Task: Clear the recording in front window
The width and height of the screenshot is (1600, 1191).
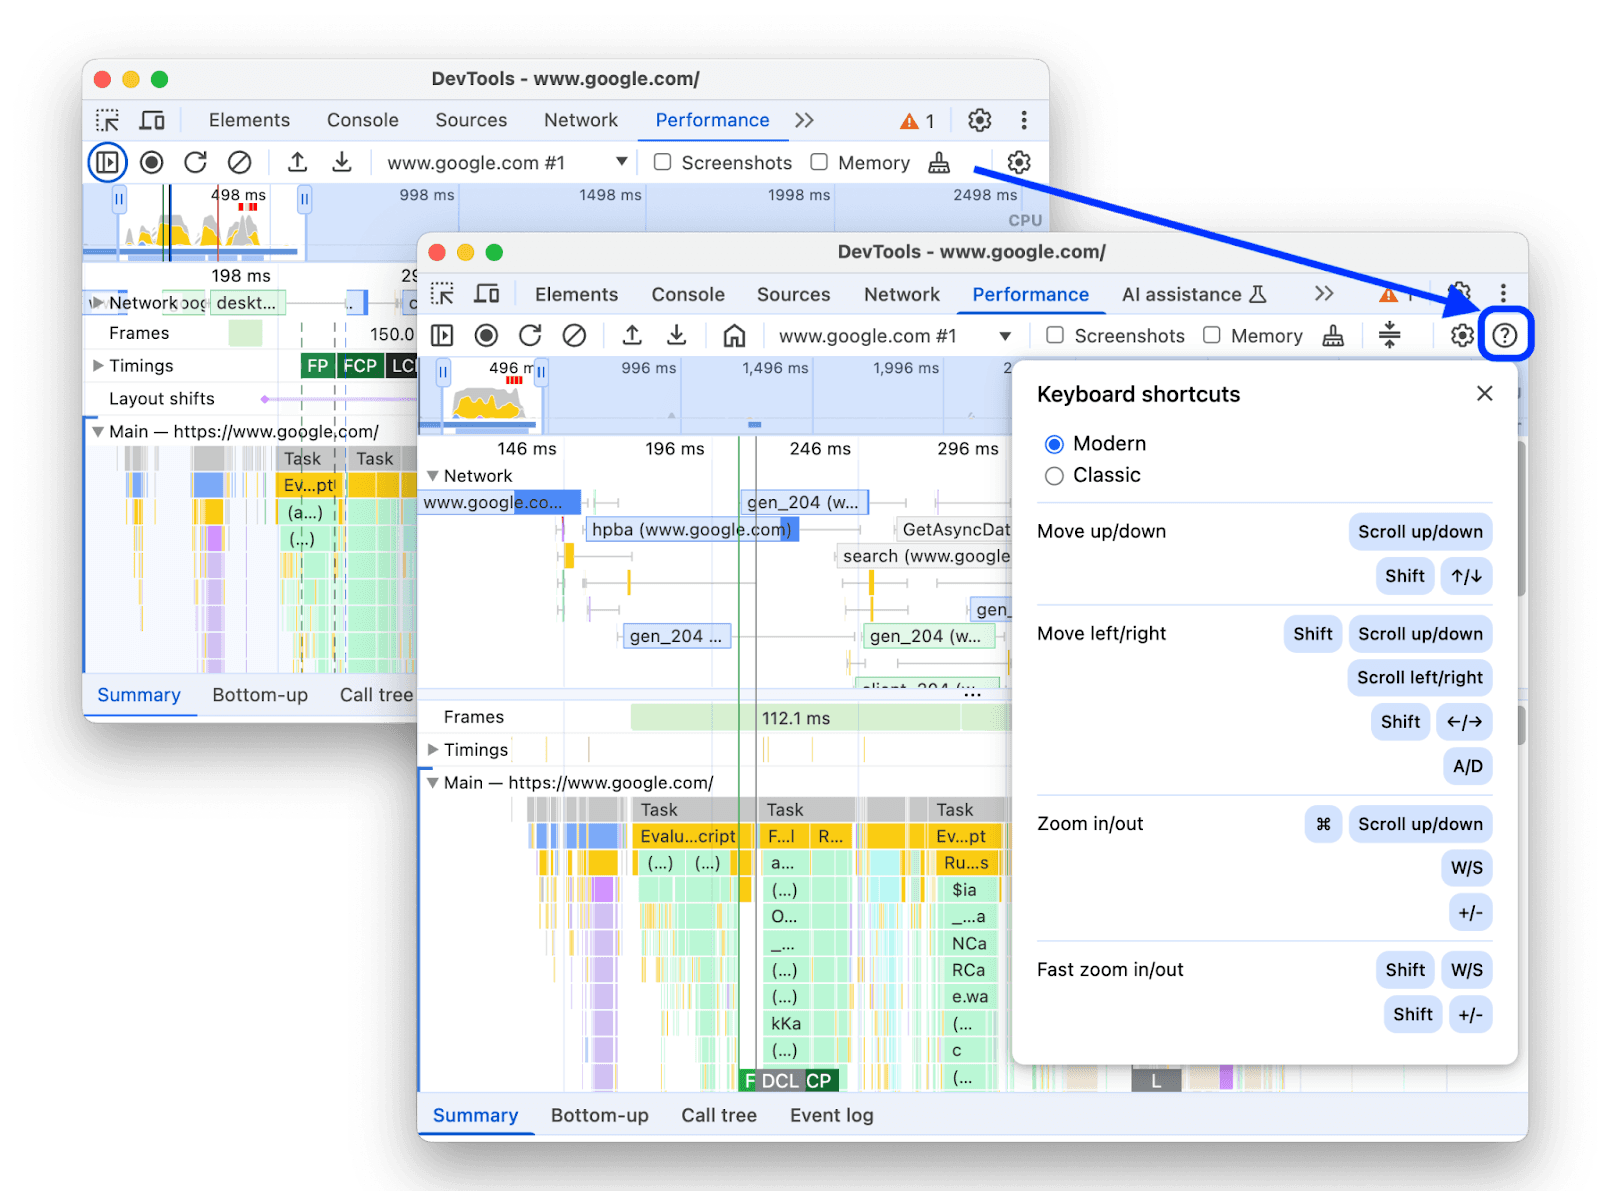Action: click(574, 335)
